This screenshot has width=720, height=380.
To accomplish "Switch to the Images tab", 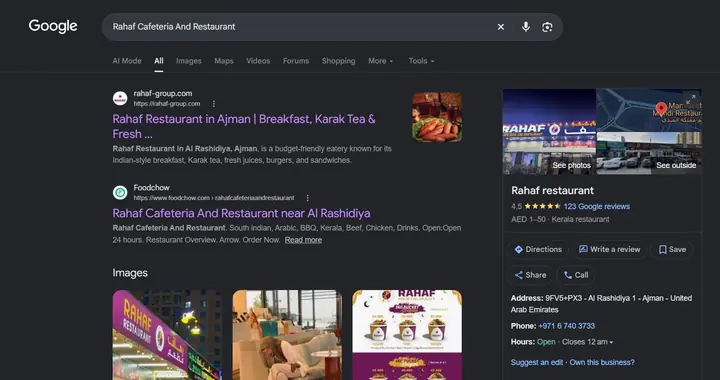I will click(189, 61).
